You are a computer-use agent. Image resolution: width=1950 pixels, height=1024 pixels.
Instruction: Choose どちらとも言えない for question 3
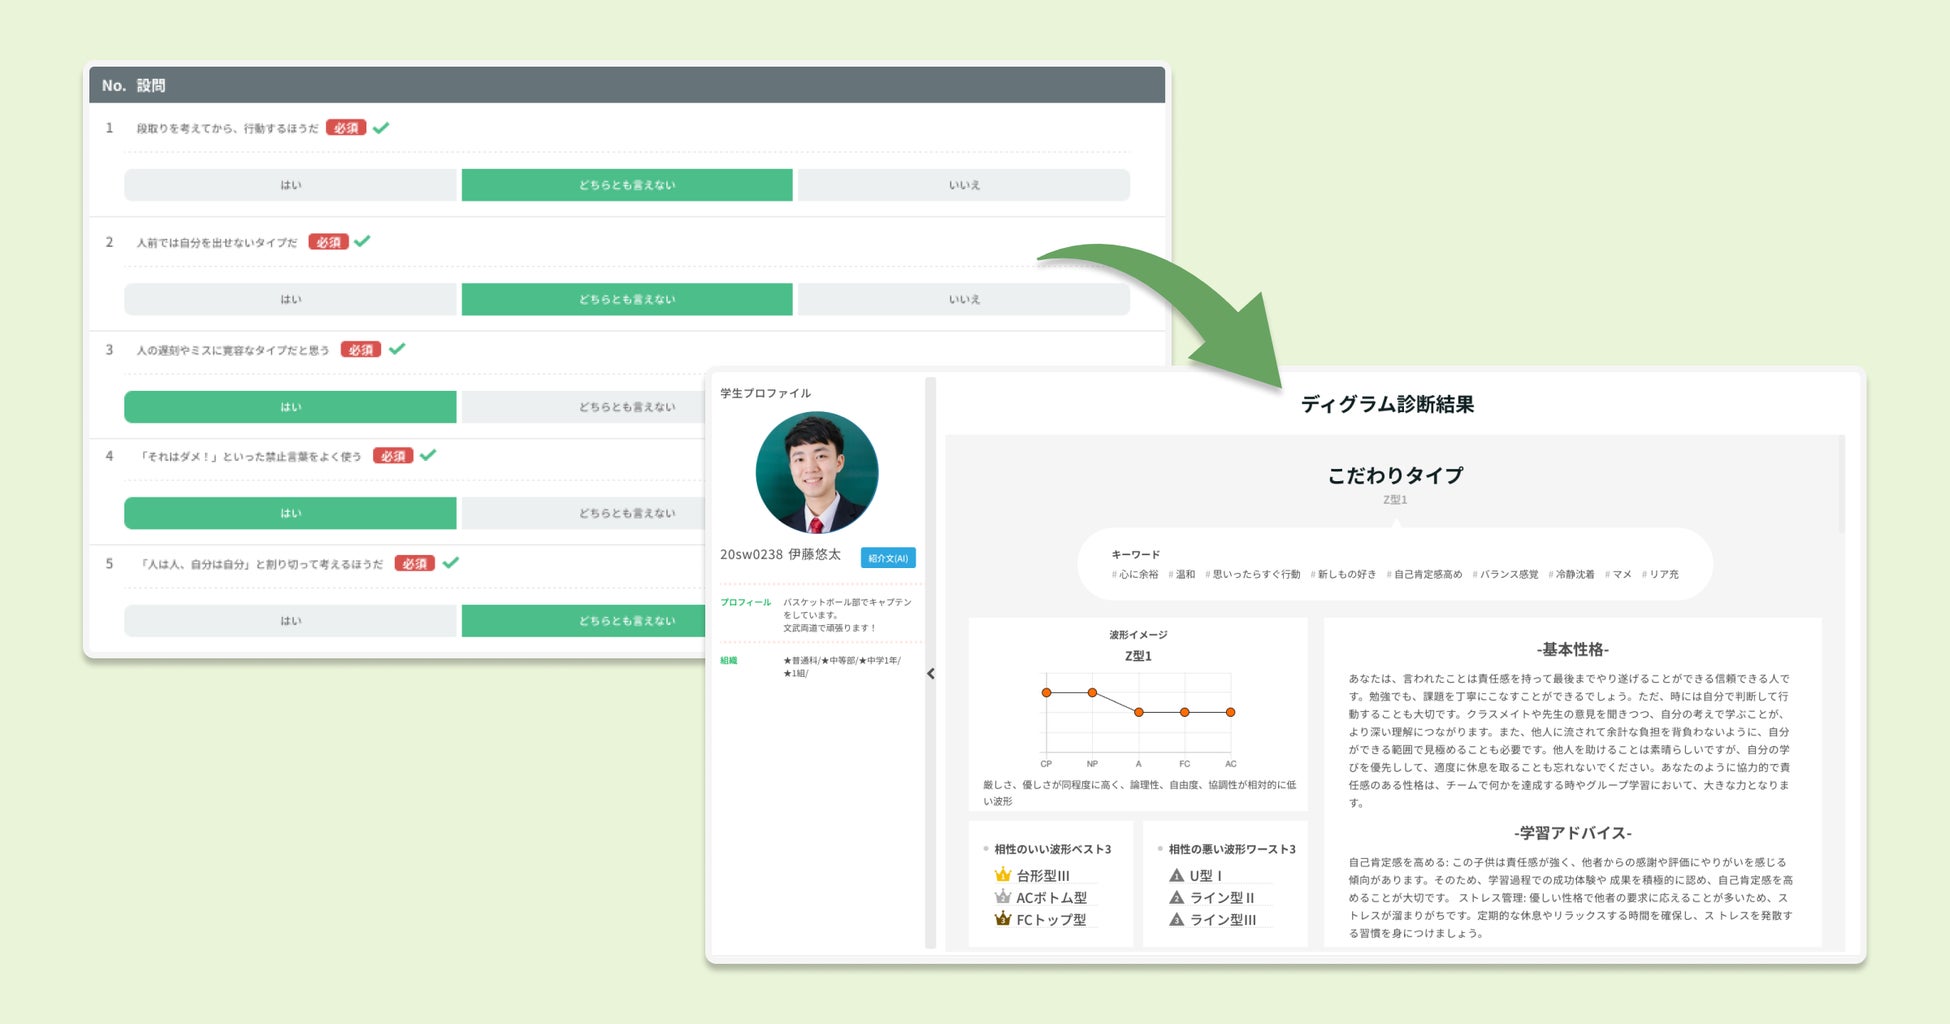pyautogui.click(x=584, y=407)
